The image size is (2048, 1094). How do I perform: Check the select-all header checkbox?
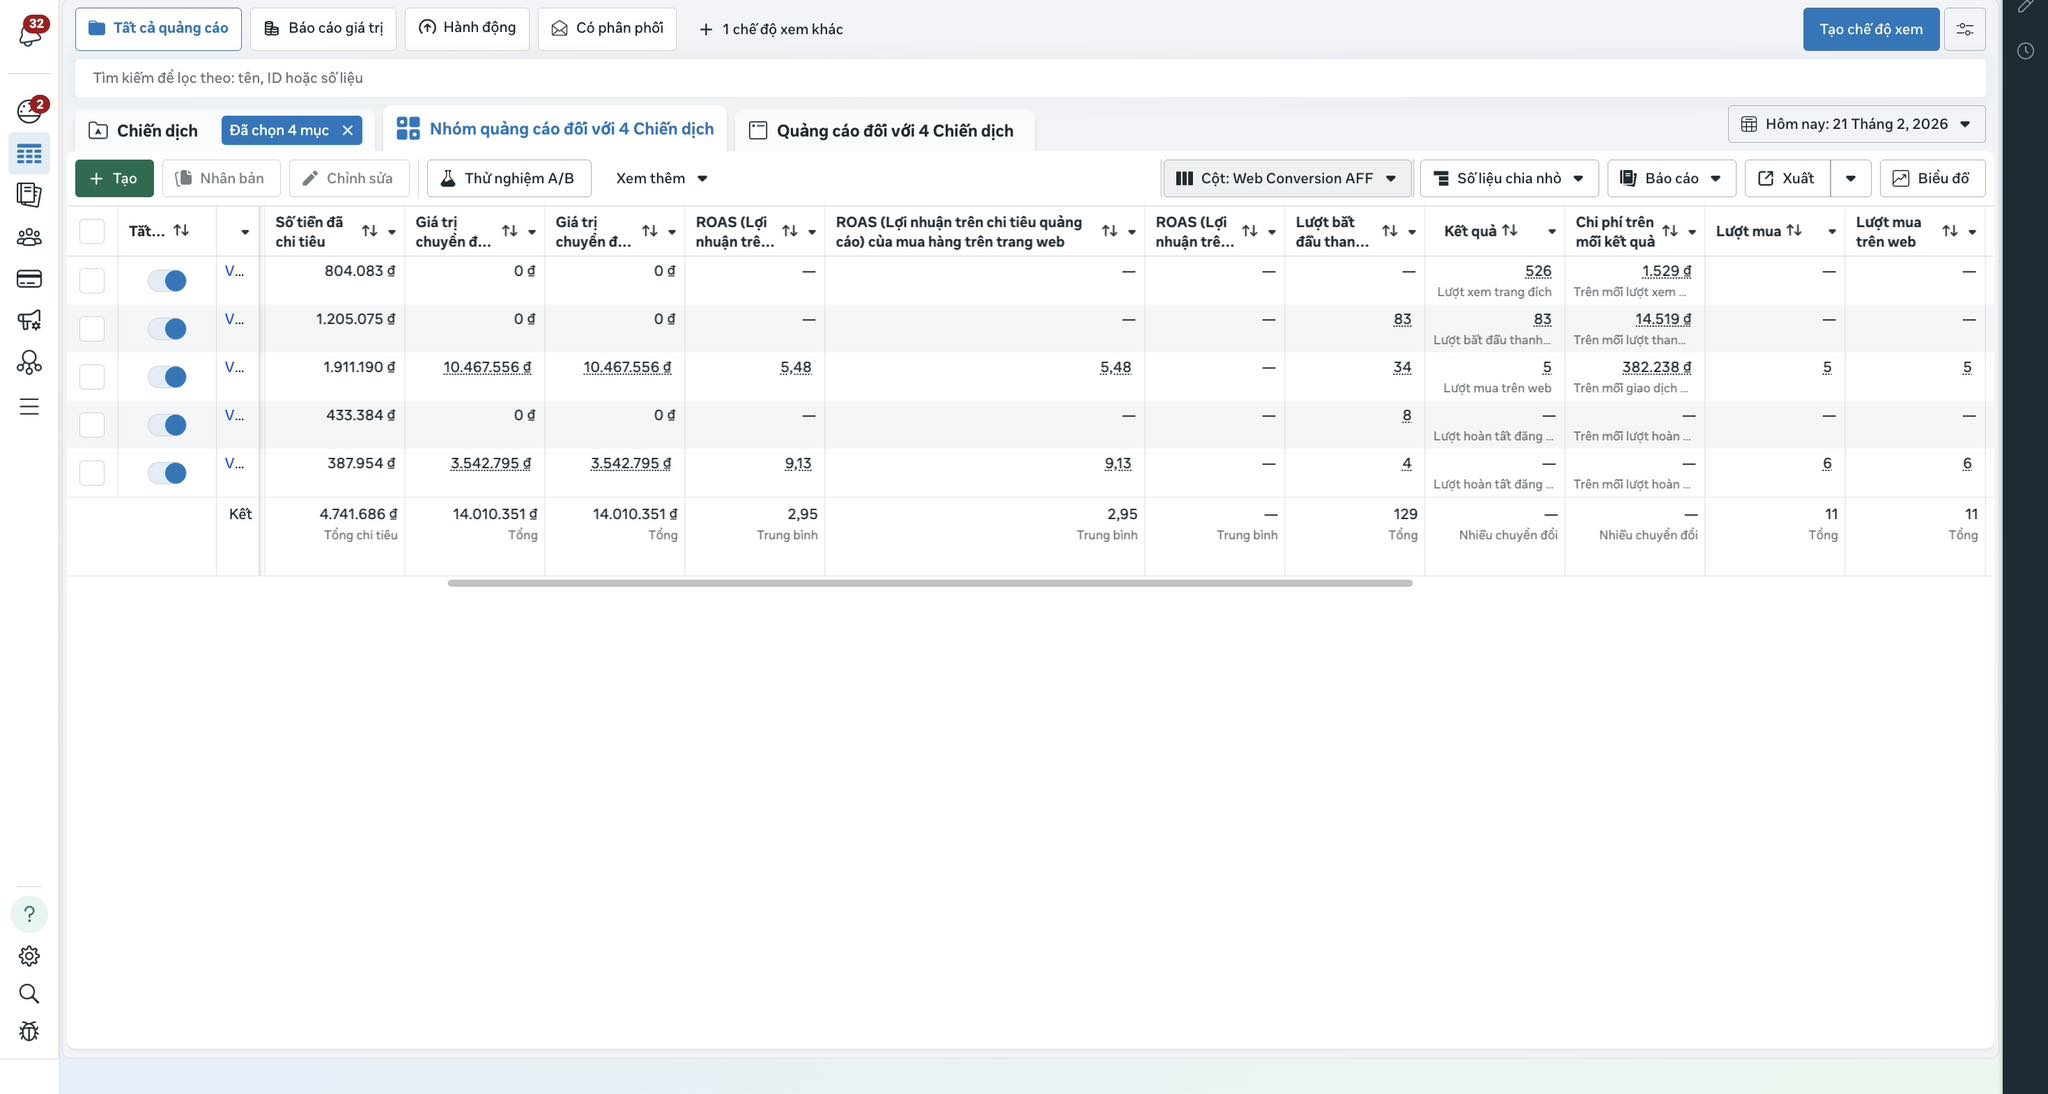point(92,232)
